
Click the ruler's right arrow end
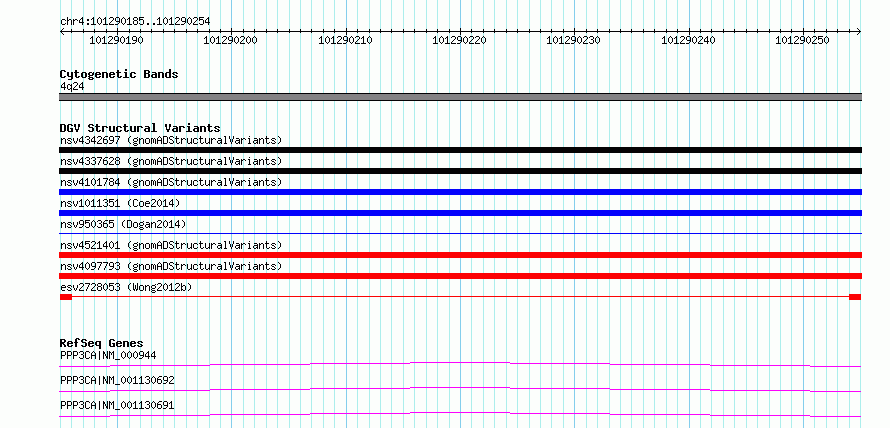[858, 32]
